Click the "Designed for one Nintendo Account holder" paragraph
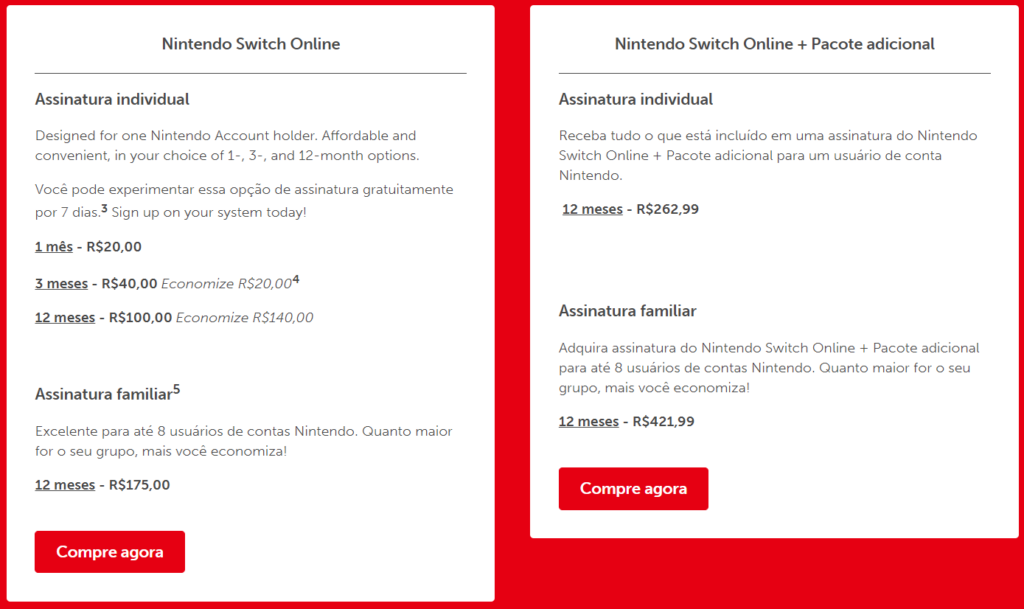 tap(225, 145)
